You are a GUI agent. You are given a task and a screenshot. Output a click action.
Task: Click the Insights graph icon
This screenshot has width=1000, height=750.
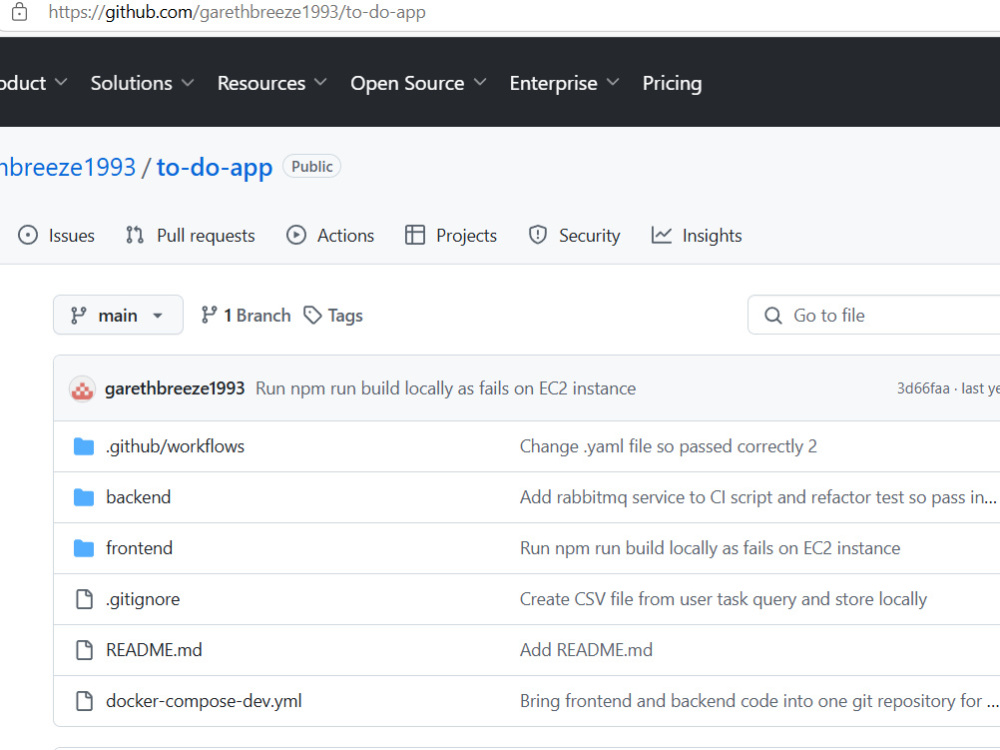click(661, 235)
